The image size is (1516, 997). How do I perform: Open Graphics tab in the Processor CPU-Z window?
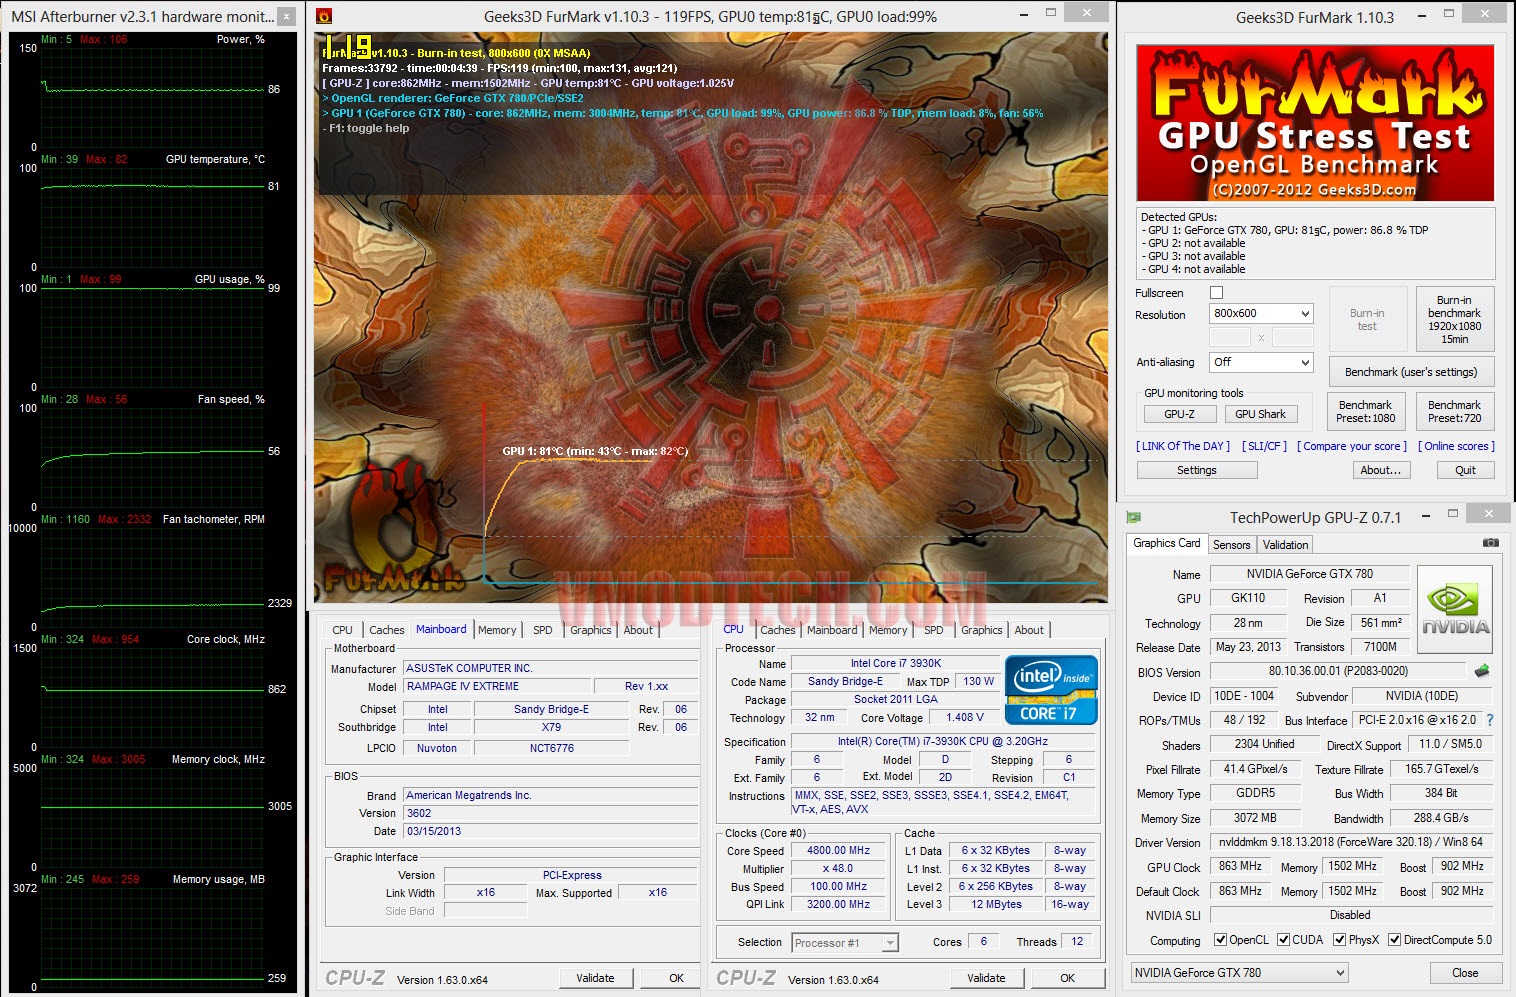coord(982,630)
